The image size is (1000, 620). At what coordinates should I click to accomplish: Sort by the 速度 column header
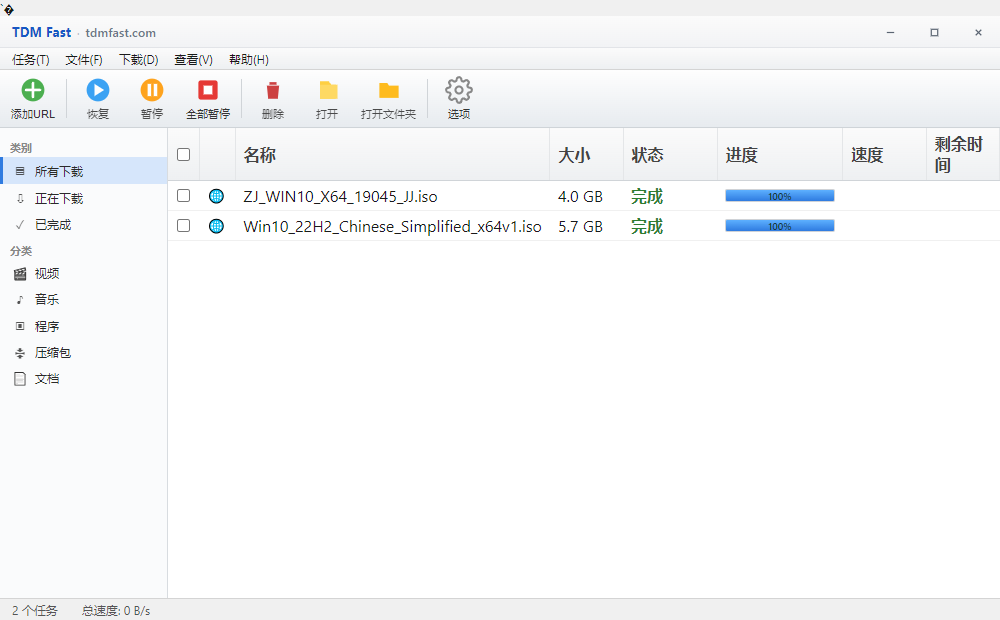pyautogui.click(x=885, y=154)
